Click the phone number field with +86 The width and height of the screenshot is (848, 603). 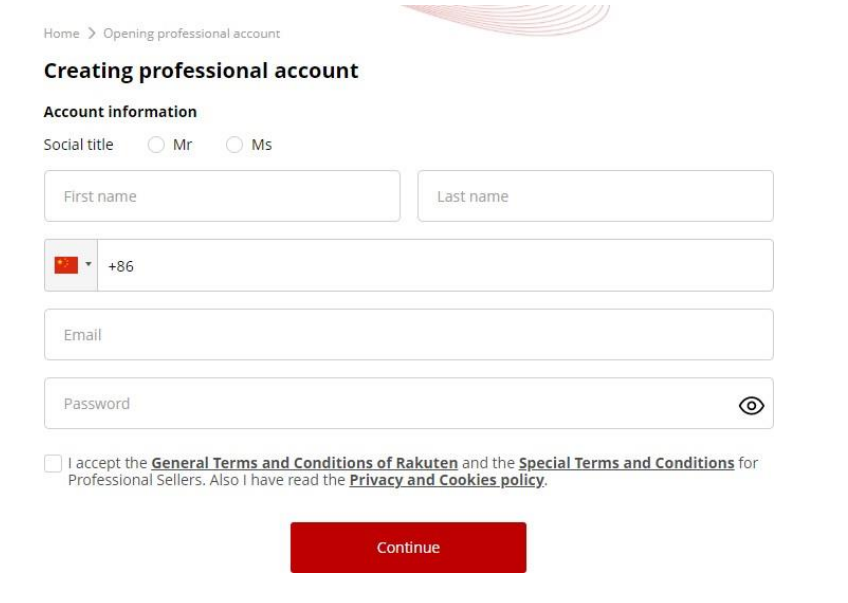[435, 265]
